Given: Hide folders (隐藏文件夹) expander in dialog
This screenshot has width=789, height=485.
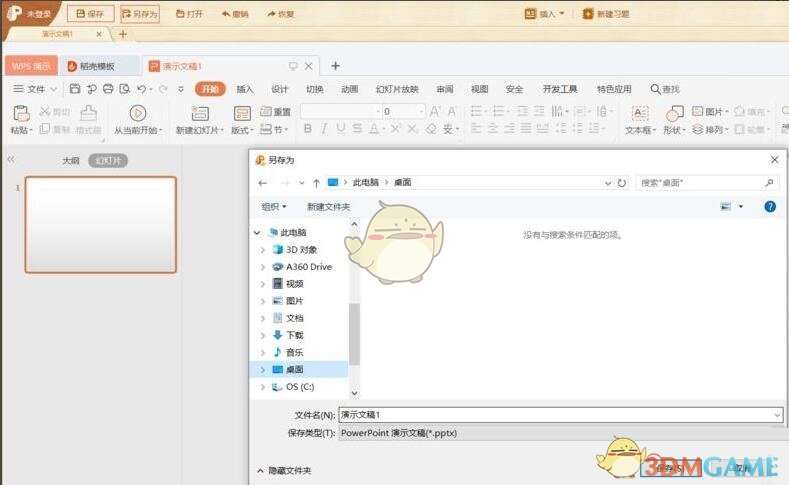Looking at the screenshot, I should tap(284, 470).
